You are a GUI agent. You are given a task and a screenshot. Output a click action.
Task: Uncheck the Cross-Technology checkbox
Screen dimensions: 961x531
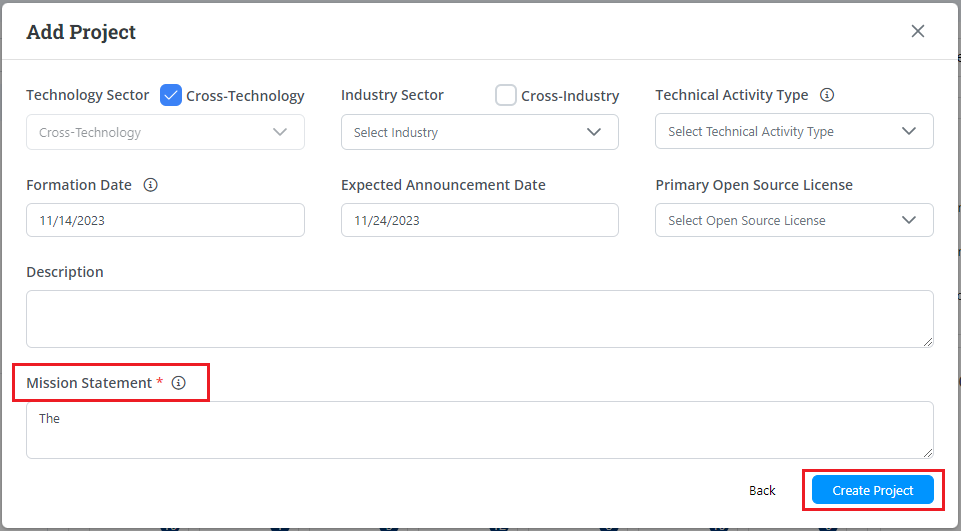[170, 95]
